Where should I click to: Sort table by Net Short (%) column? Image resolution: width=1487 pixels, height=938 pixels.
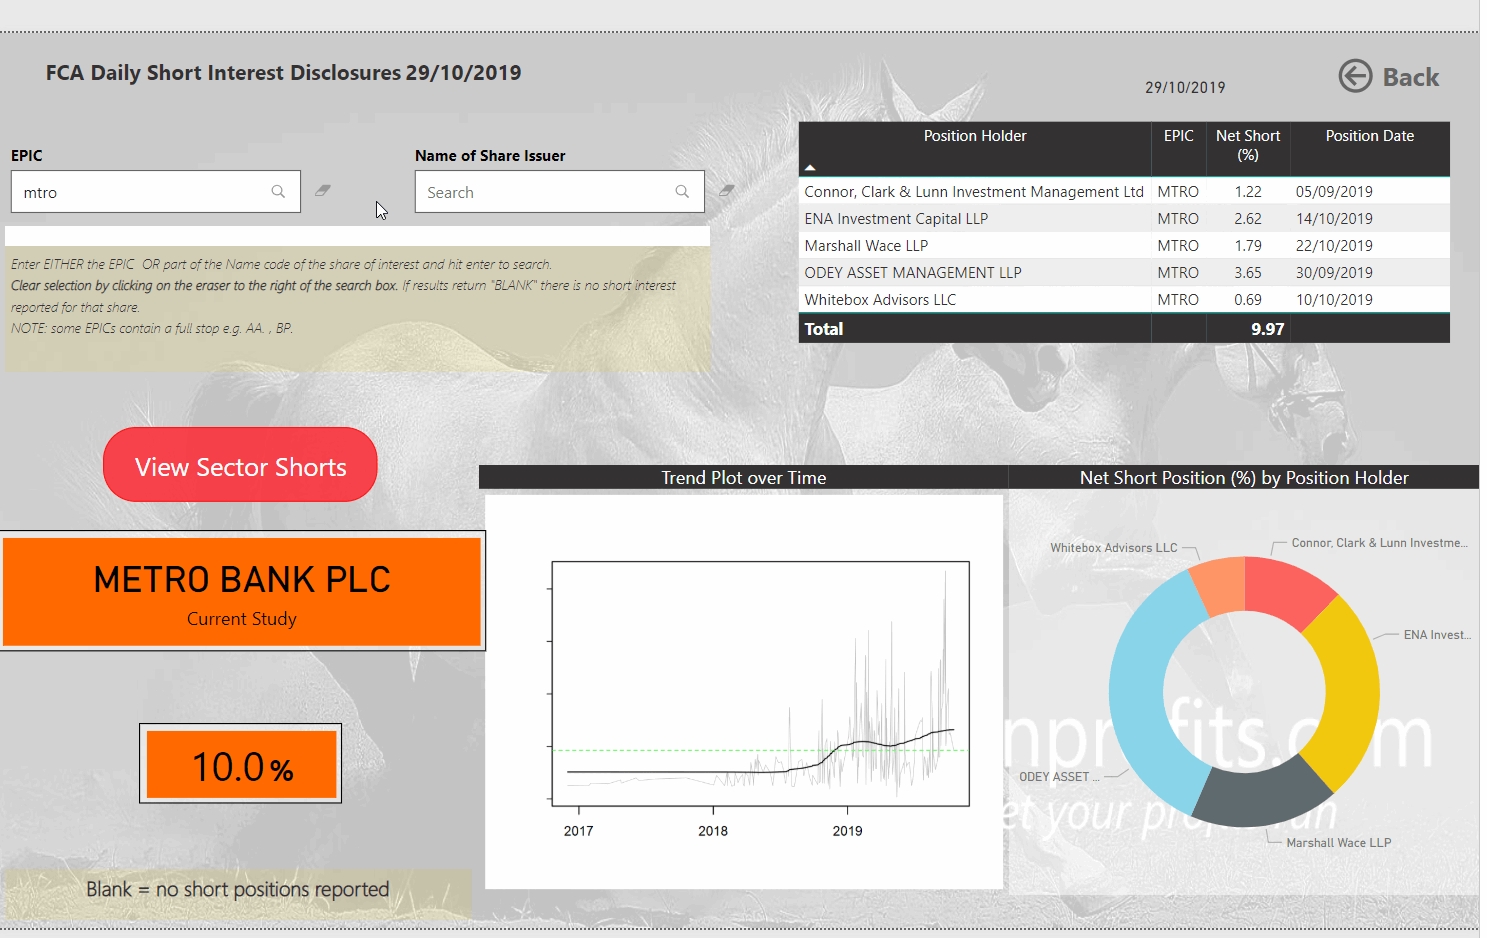pos(1247,145)
